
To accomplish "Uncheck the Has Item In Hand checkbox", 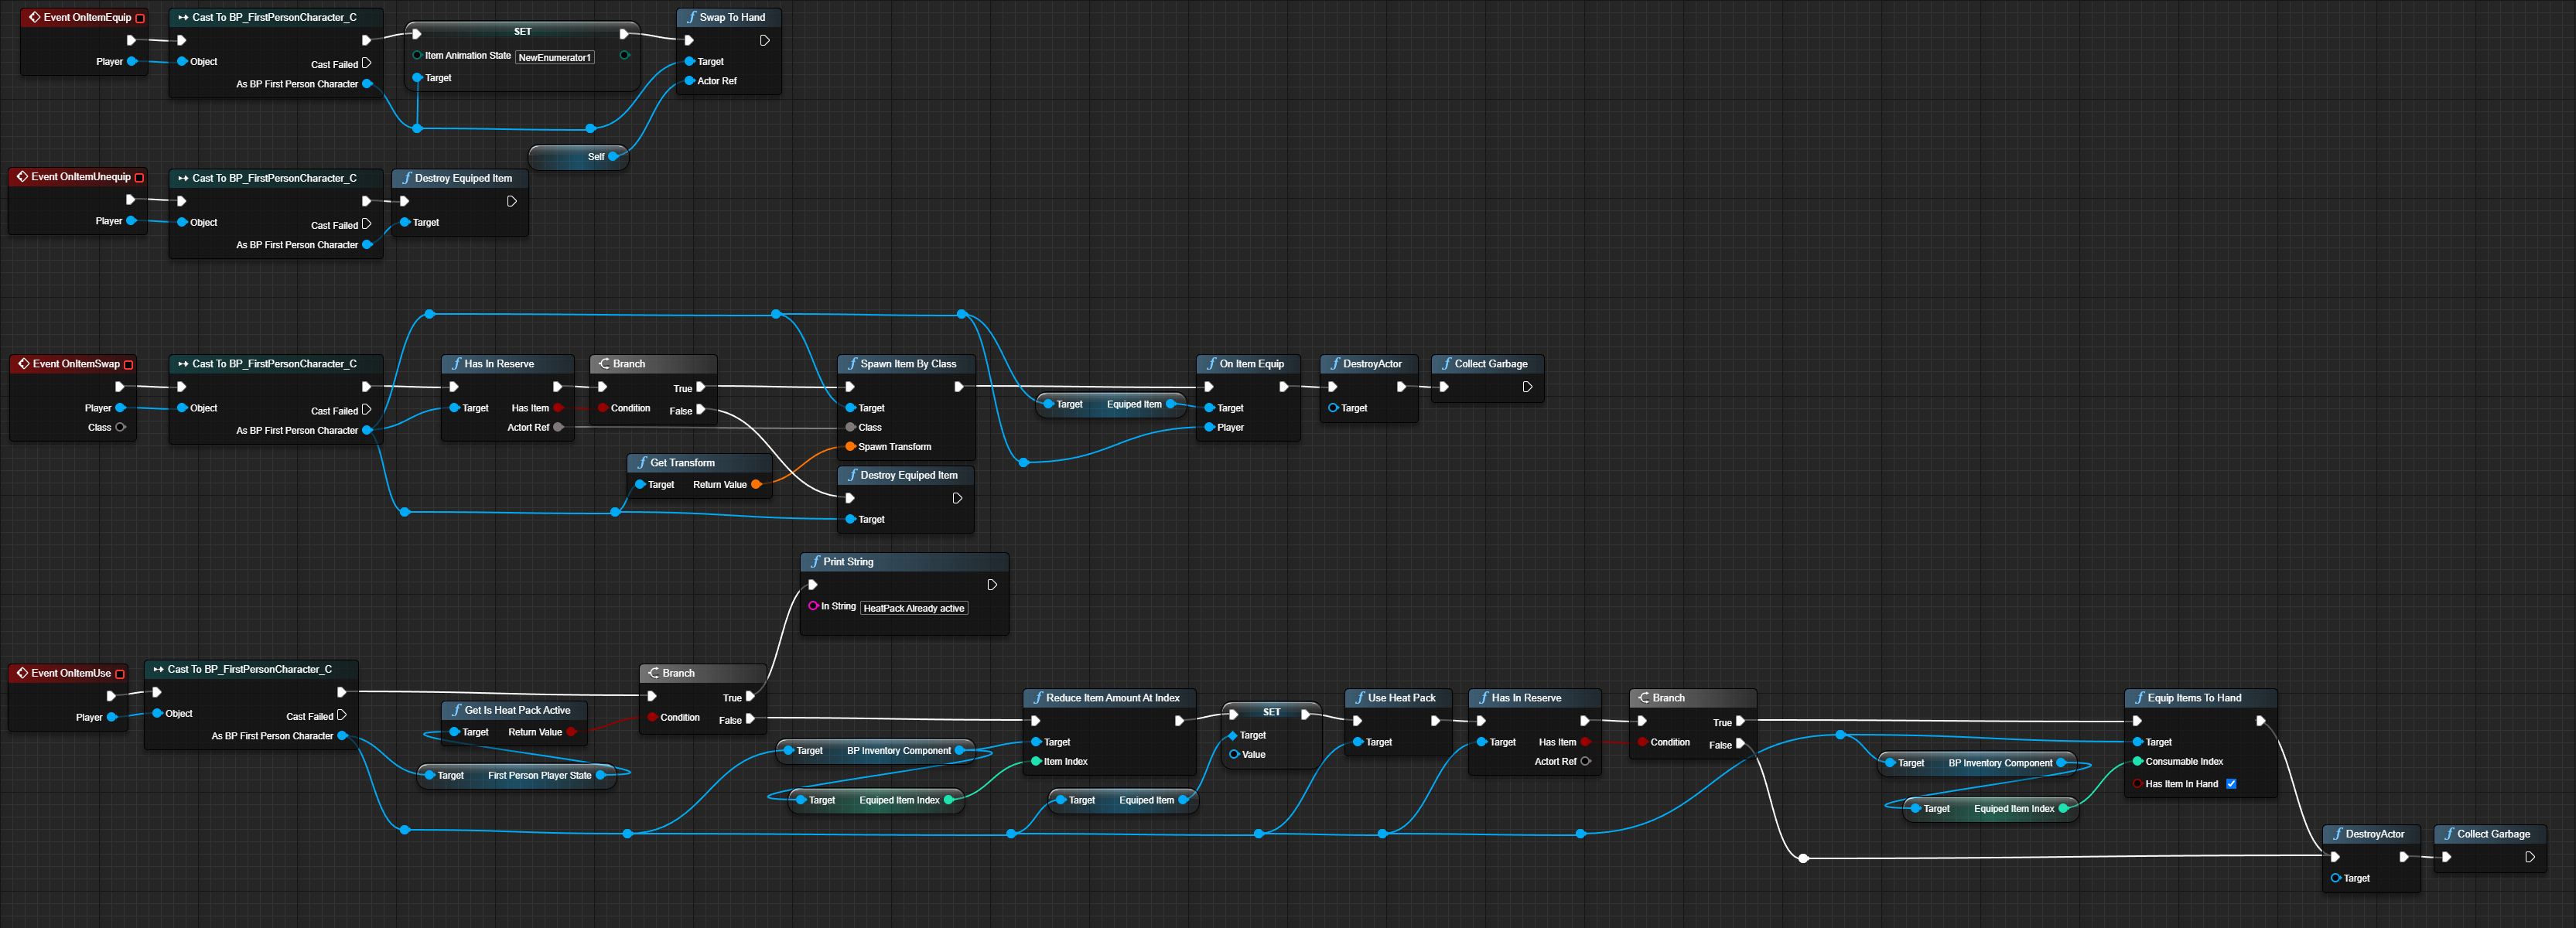I will [x=2231, y=784].
